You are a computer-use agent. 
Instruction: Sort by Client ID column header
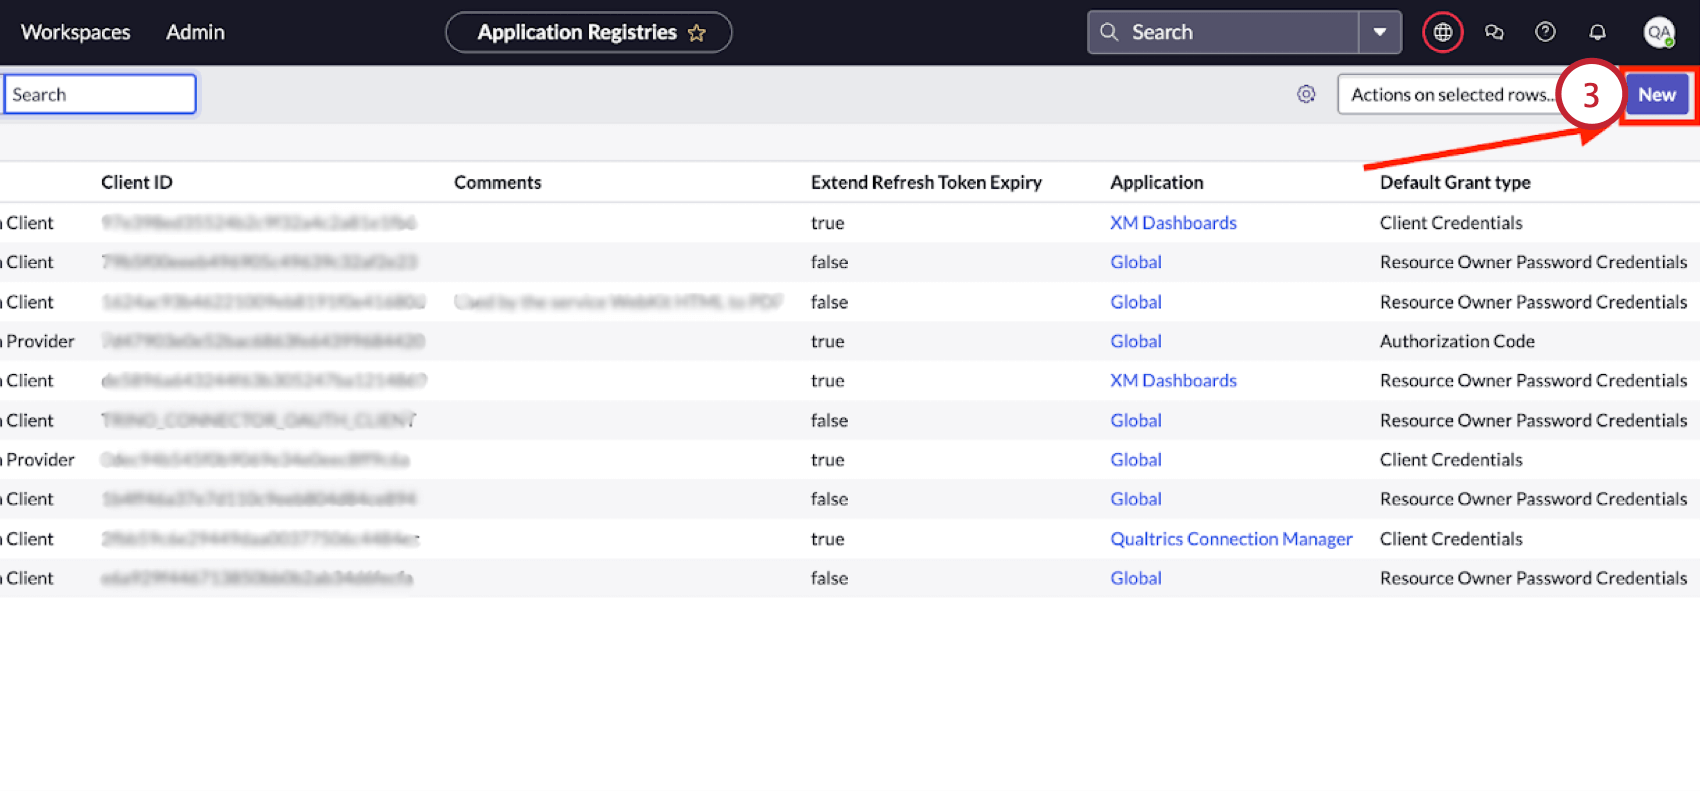coord(137,182)
